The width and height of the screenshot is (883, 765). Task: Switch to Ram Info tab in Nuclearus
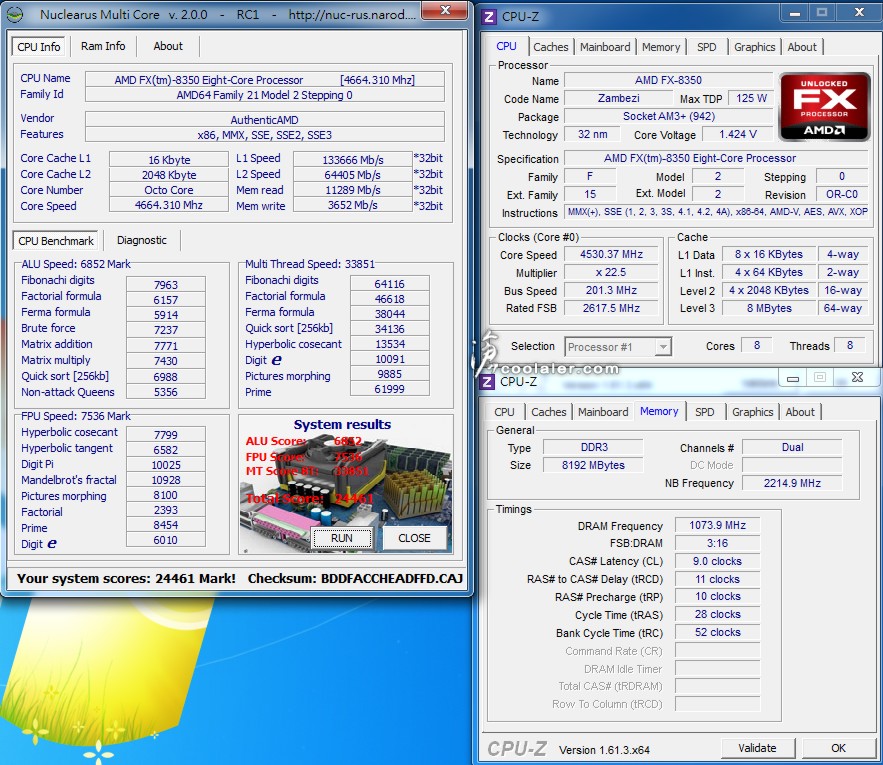(x=103, y=46)
